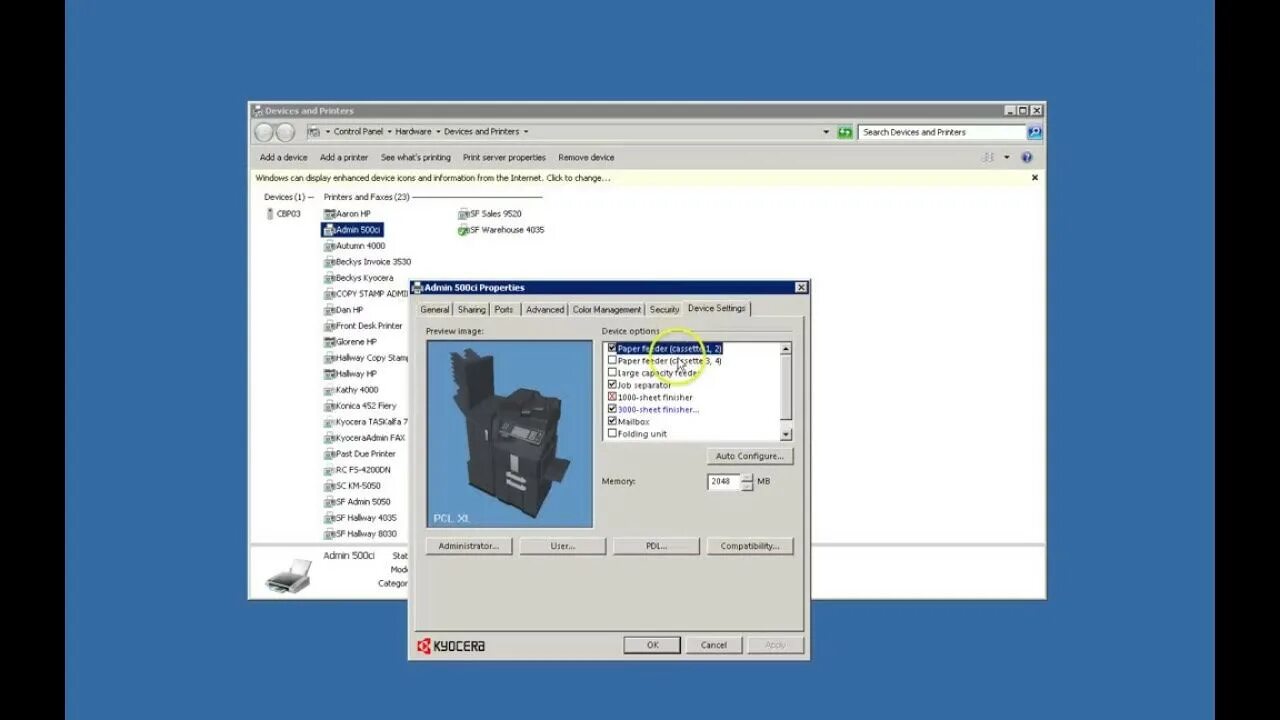This screenshot has width=1280, height=720.
Task: Expand the Hardware breadcrumb arrow
Action: pyautogui.click(x=437, y=132)
